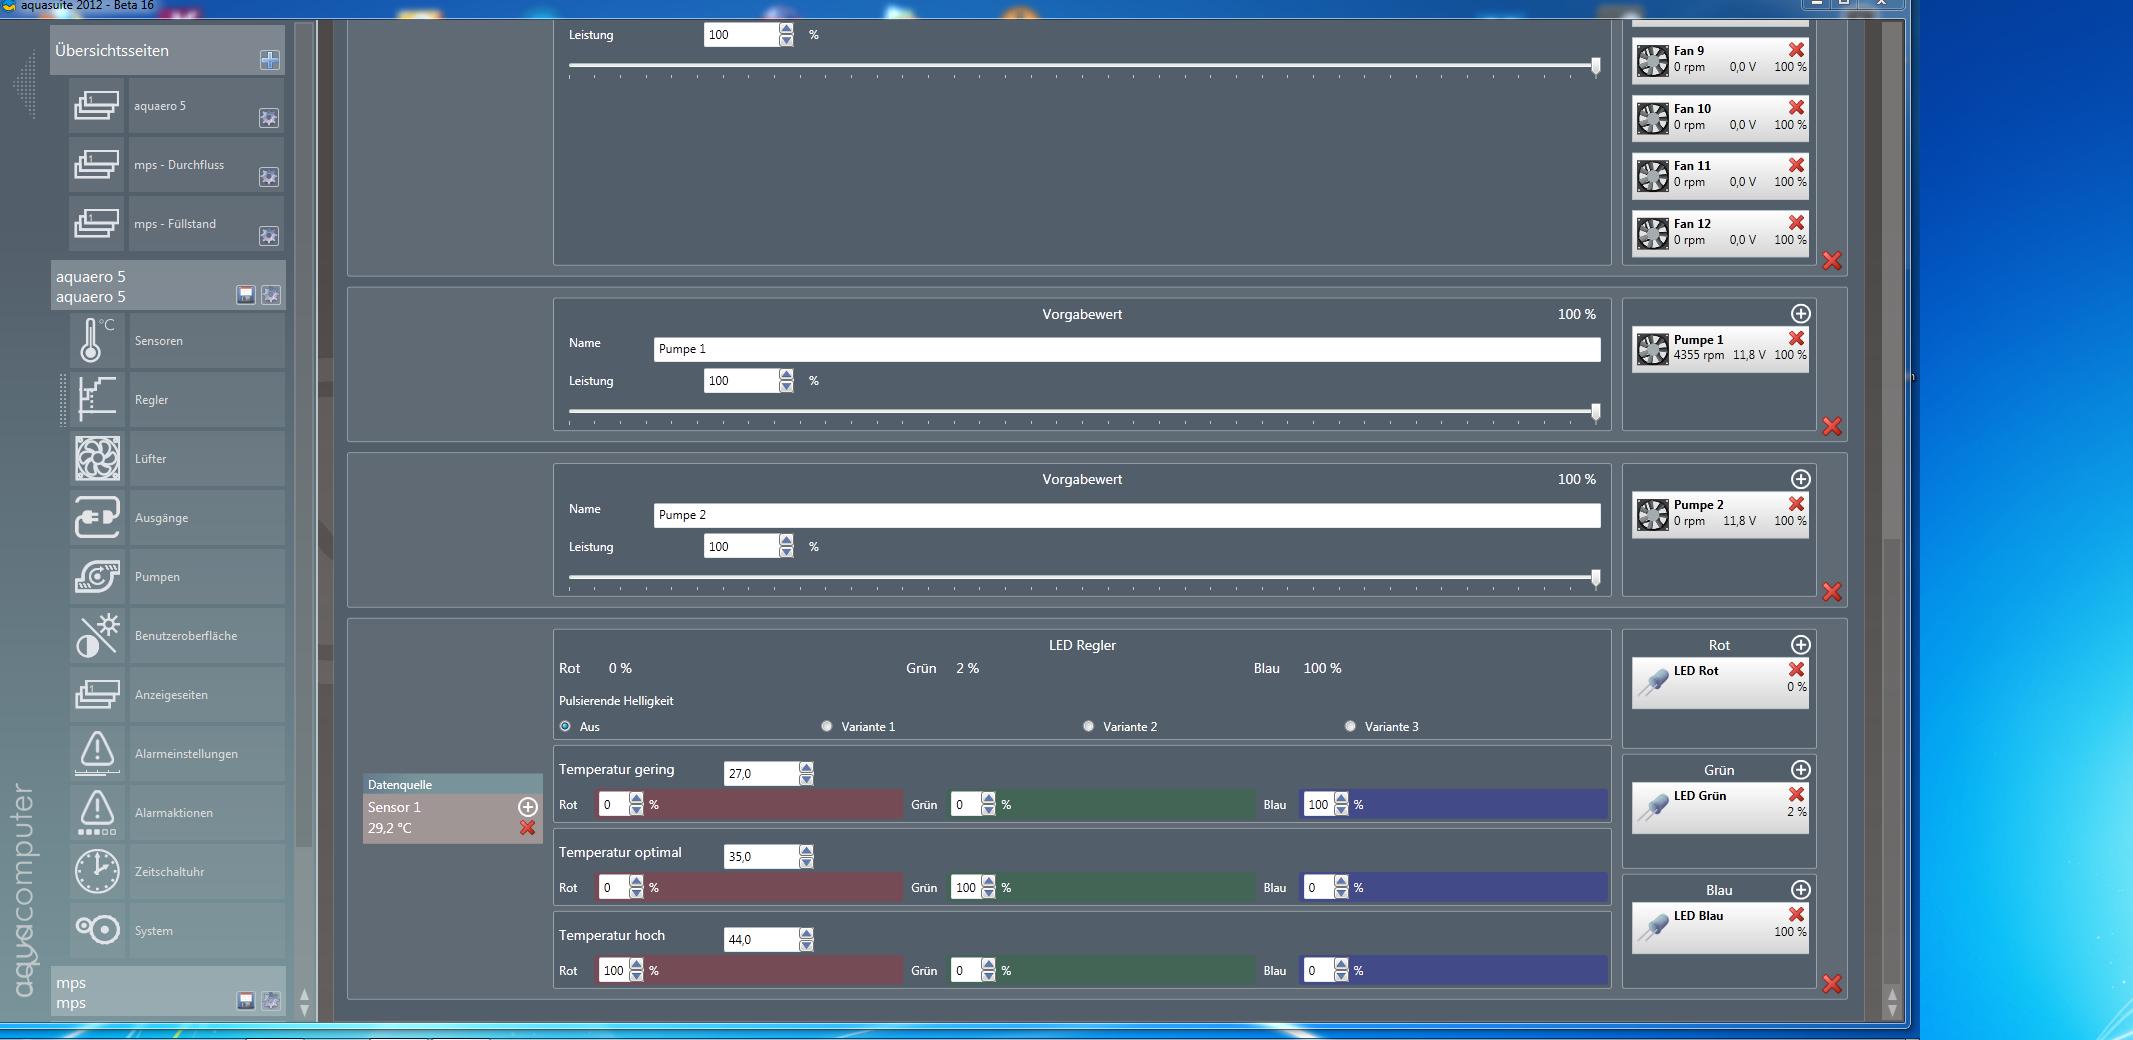Click the Pumpe 2 name field
The height and width of the screenshot is (1040, 2133).
click(x=1126, y=515)
